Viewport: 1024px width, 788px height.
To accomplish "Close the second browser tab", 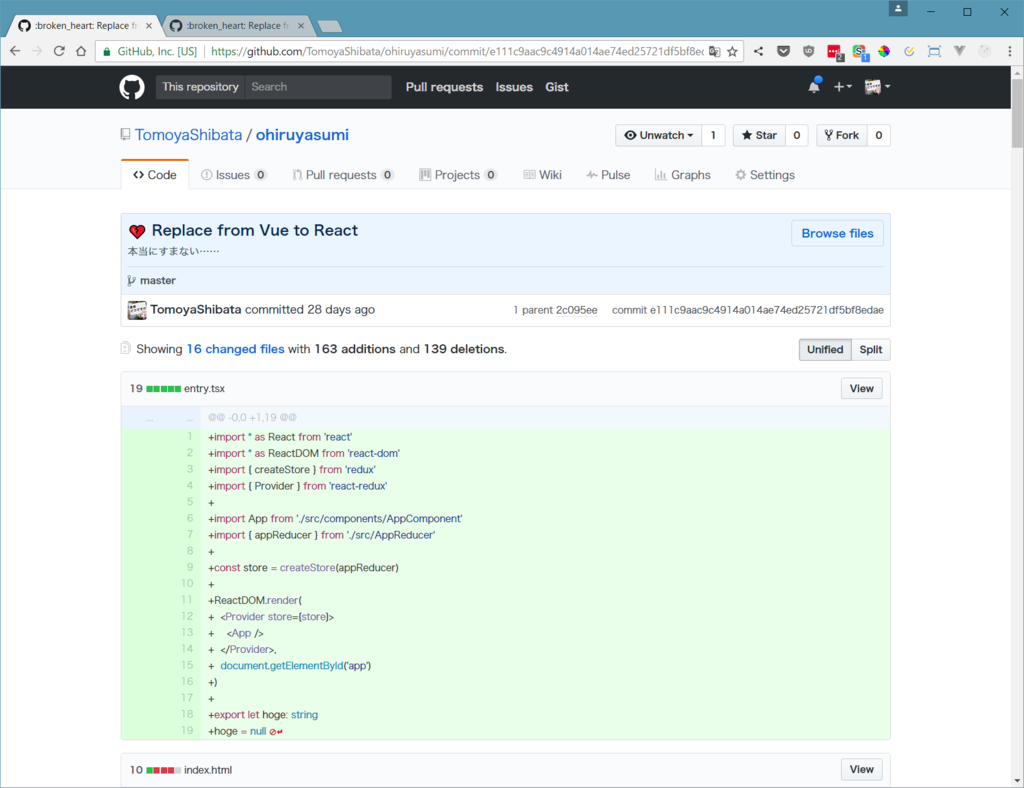I will pyautogui.click(x=300, y=25).
